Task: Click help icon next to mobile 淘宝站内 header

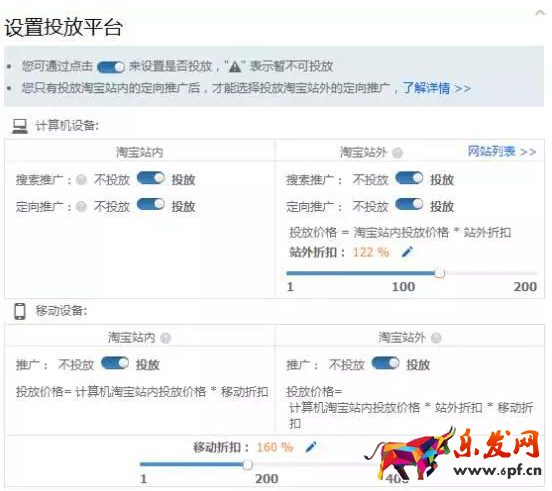Action: click(165, 338)
